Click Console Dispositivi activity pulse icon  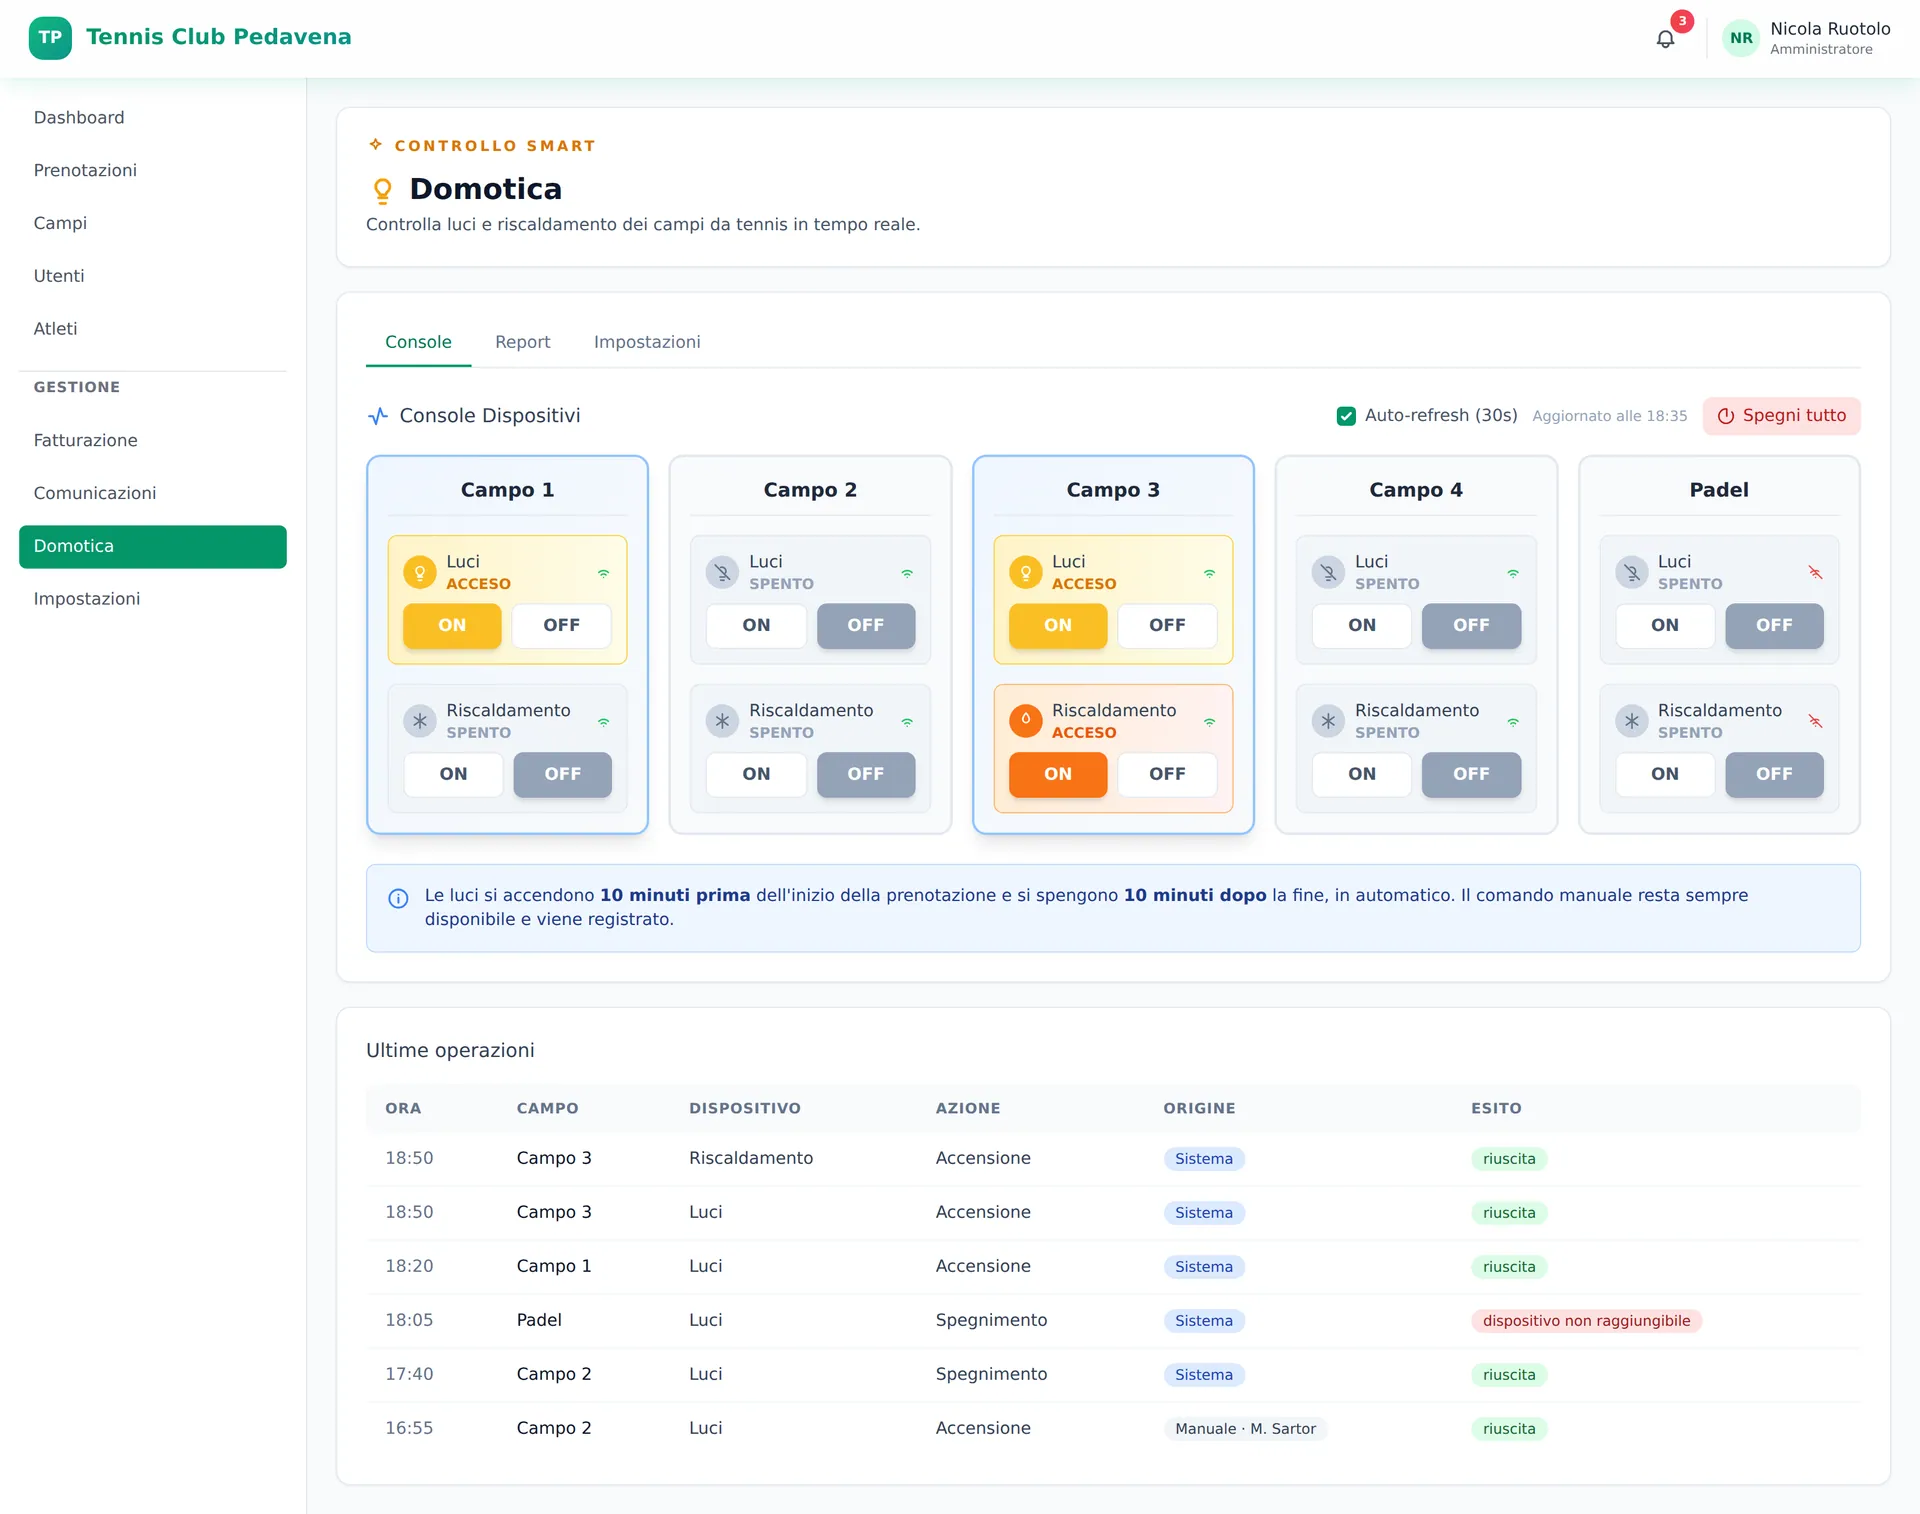click(x=378, y=416)
